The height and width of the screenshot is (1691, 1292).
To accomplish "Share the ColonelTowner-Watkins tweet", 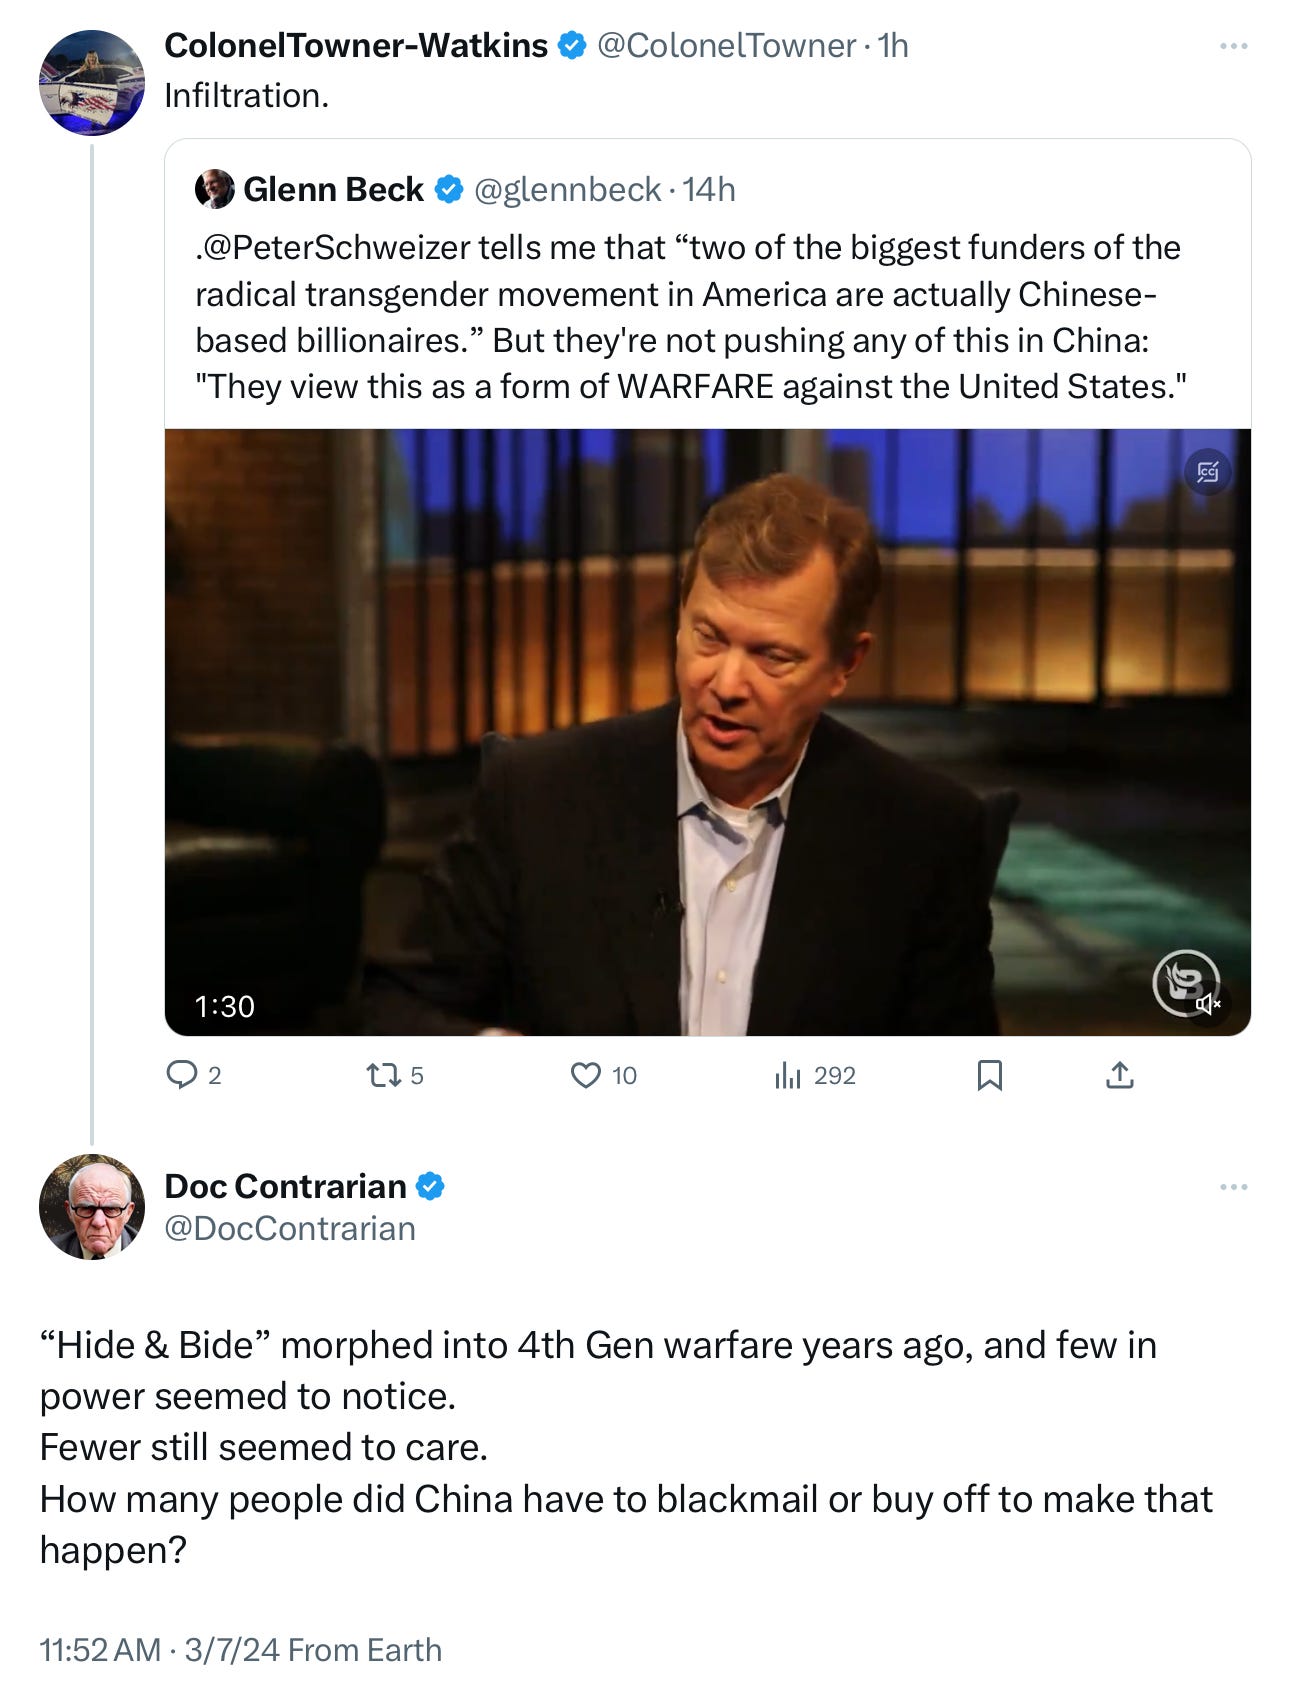I will pyautogui.click(x=1120, y=1075).
